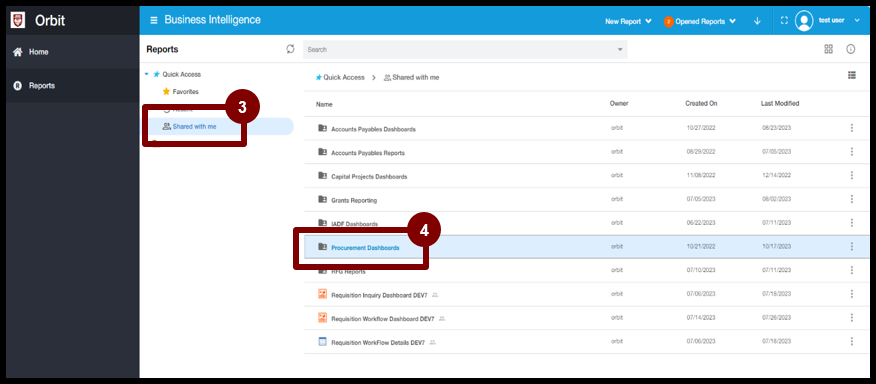This screenshot has height=384, width=876.
Task: Click dashboard icon of Requisition Inquiry Dashboard
Action: click(322, 294)
